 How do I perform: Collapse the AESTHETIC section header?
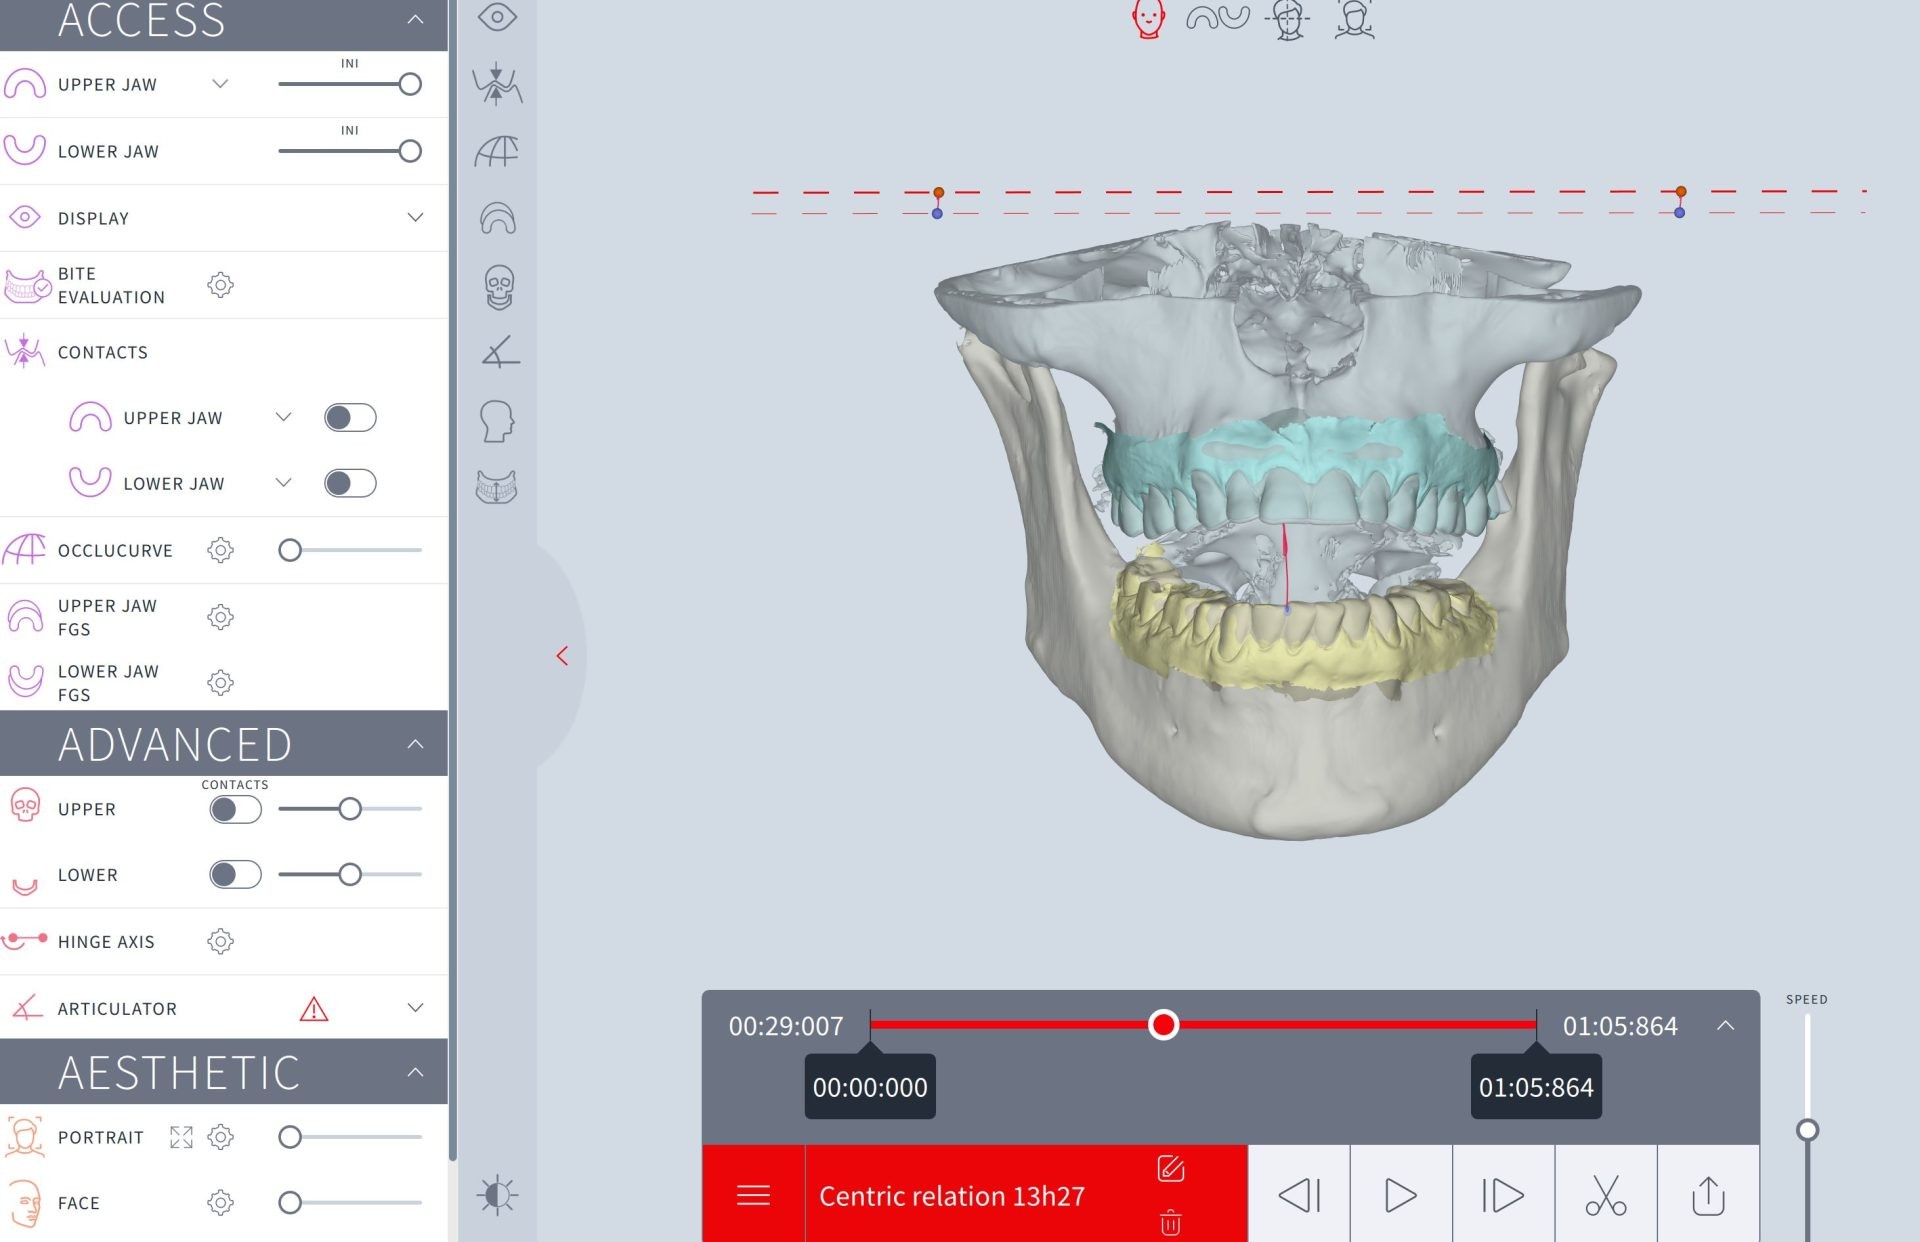click(x=415, y=1072)
